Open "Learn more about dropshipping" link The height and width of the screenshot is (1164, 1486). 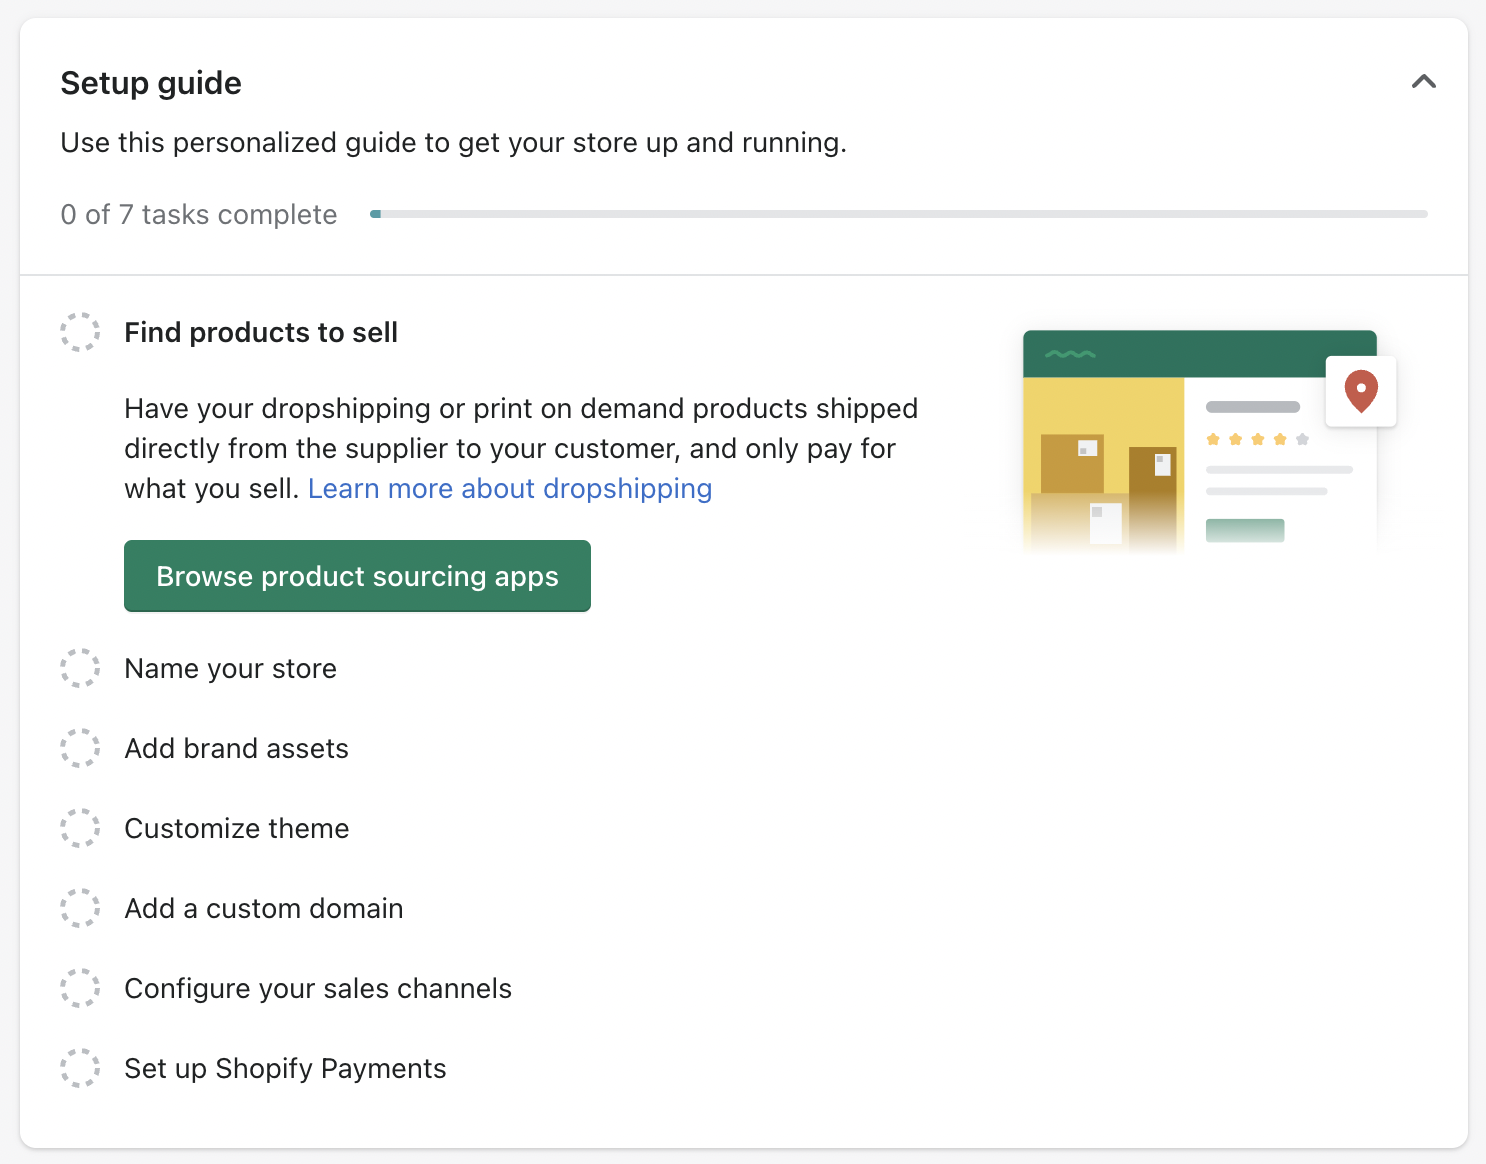[510, 488]
